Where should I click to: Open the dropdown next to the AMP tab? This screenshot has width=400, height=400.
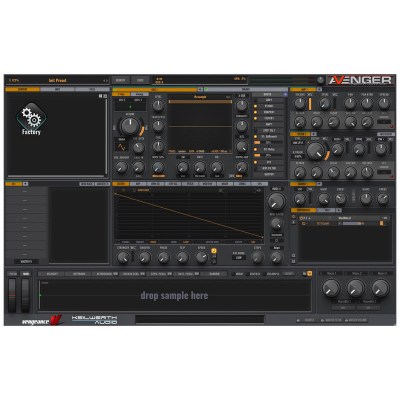click(319, 90)
